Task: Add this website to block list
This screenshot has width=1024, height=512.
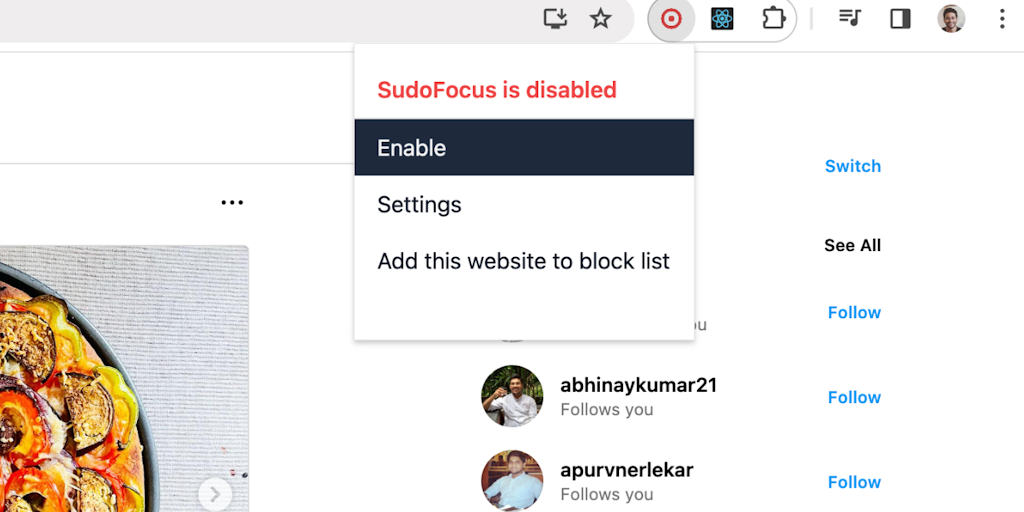Action: click(523, 262)
